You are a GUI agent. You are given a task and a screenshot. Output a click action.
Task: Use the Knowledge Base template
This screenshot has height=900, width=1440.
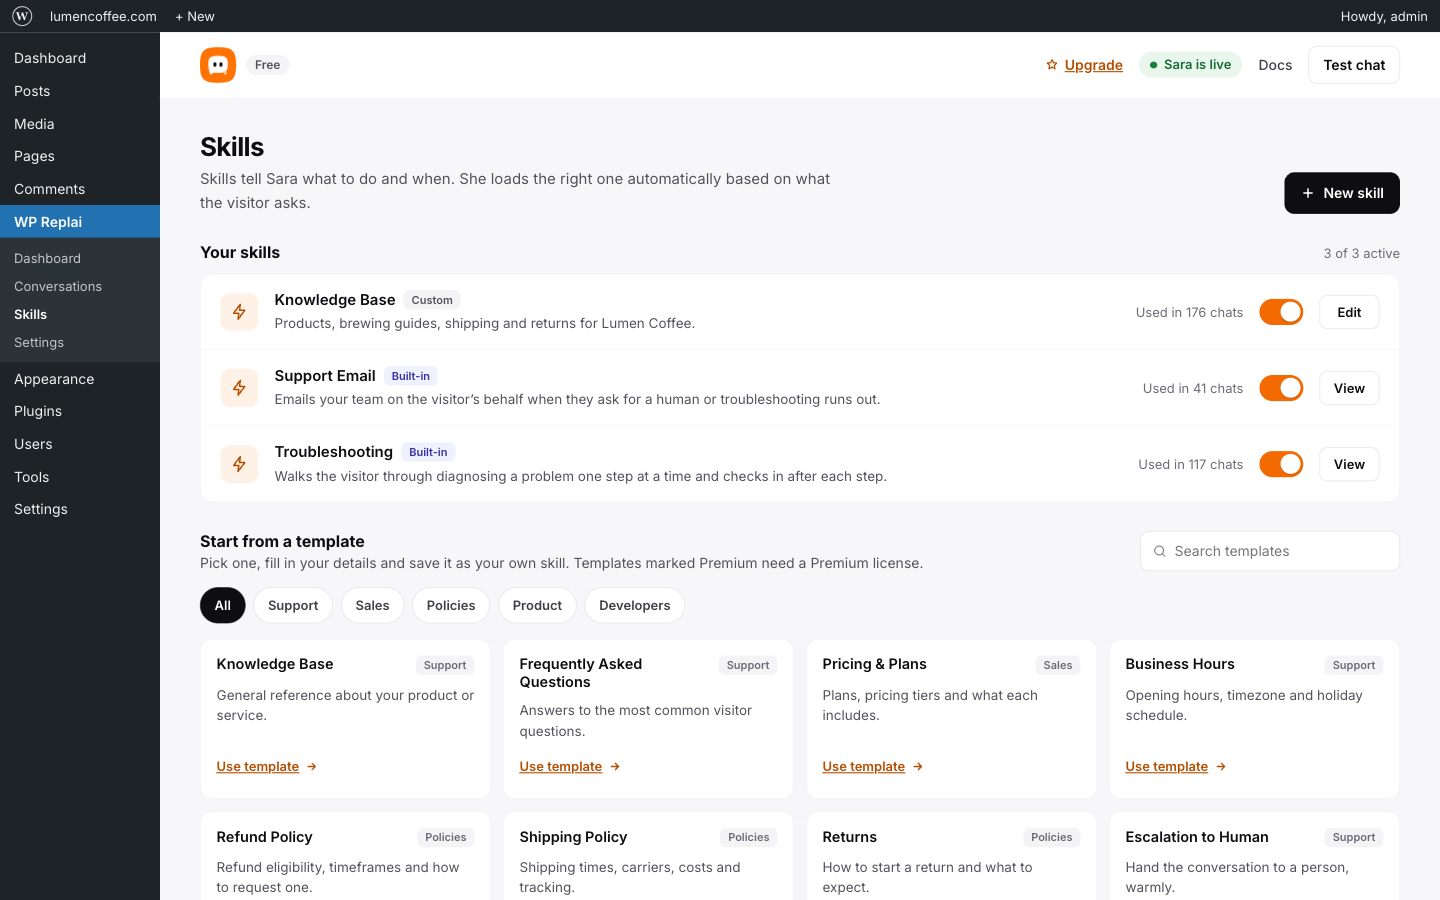pyautogui.click(x=258, y=767)
